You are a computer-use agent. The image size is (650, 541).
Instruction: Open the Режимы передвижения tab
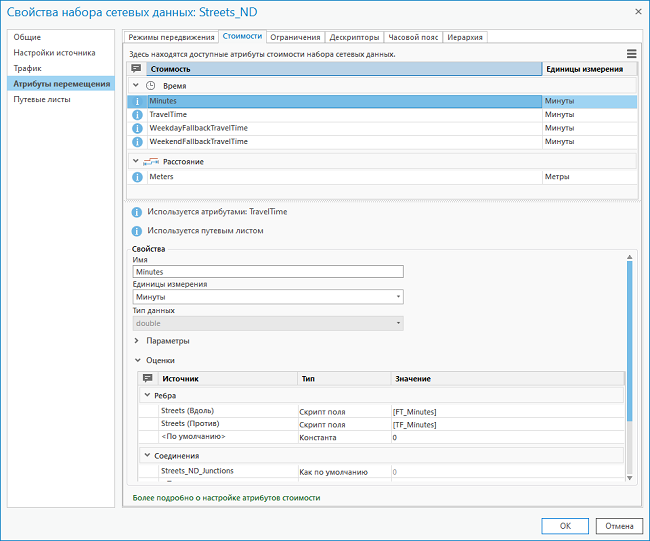[169, 37]
